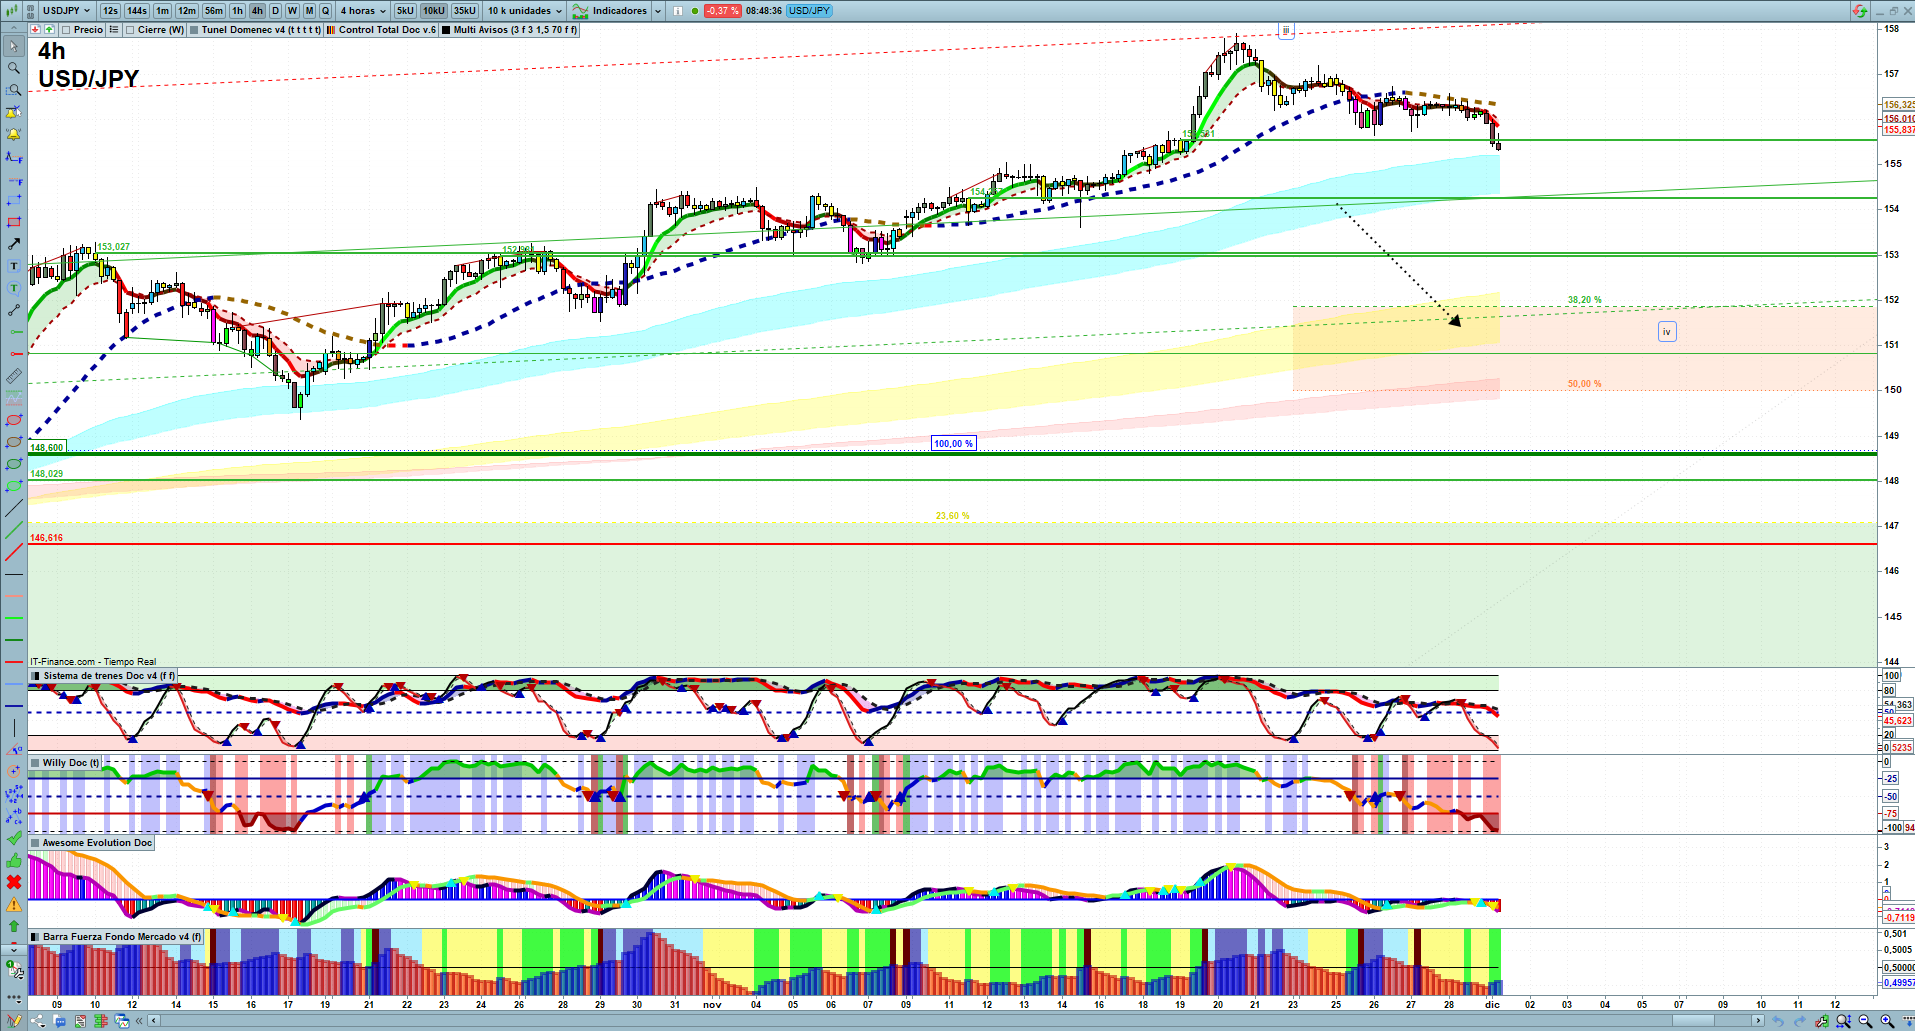Image resolution: width=1915 pixels, height=1031 pixels.
Task: Zoom out using the minus magnifier
Action: pos(1865,1021)
